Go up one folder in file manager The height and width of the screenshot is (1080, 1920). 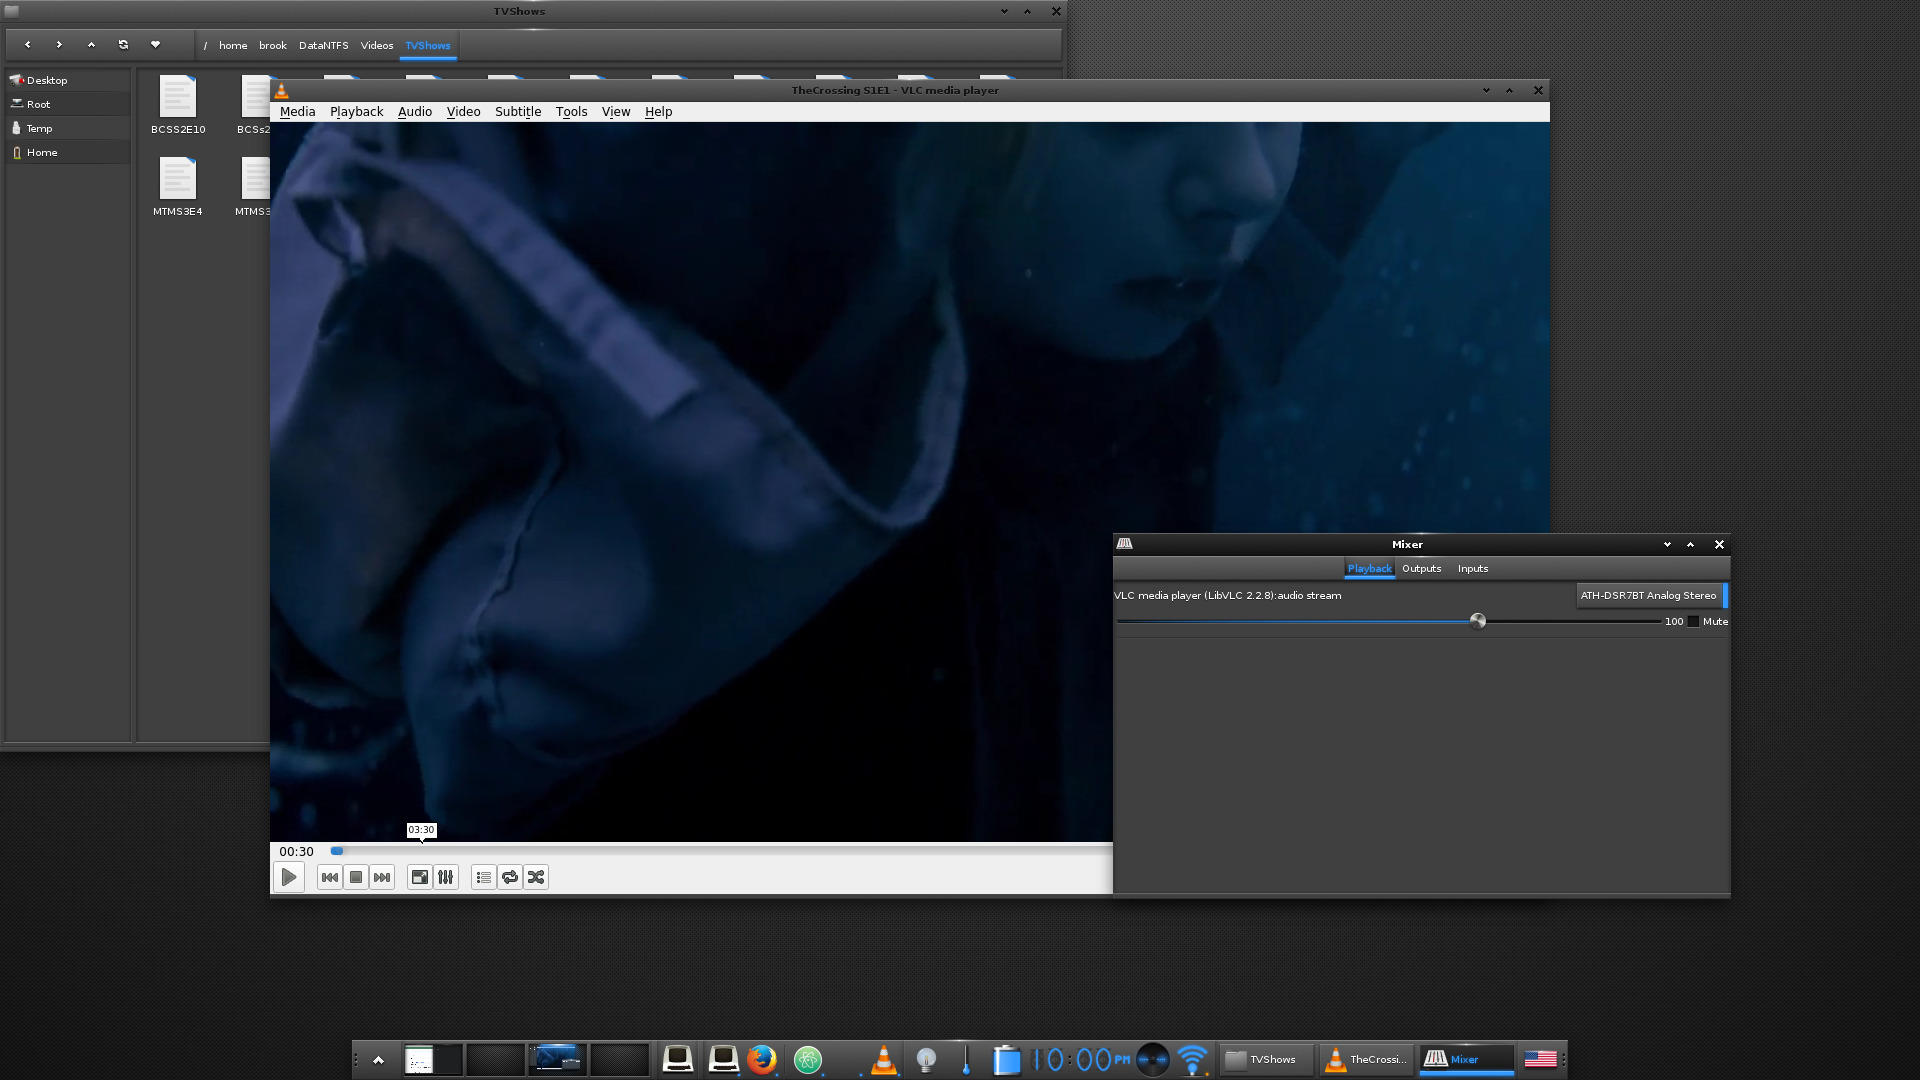pos(91,45)
